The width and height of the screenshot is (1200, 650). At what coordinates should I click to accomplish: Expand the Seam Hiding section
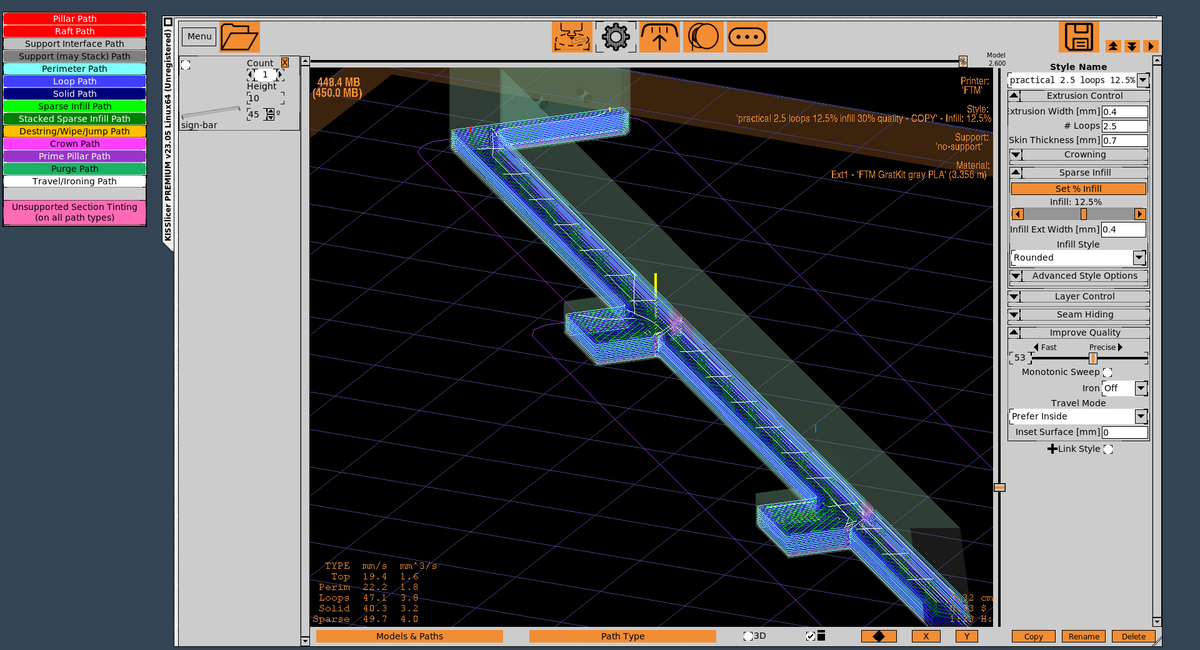pos(1015,314)
